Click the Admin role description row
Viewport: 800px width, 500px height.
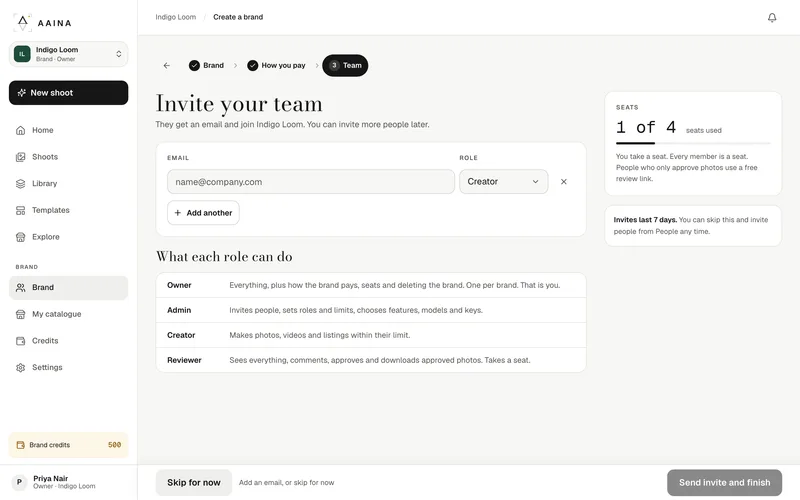pyautogui.click(x=371, y=310)
